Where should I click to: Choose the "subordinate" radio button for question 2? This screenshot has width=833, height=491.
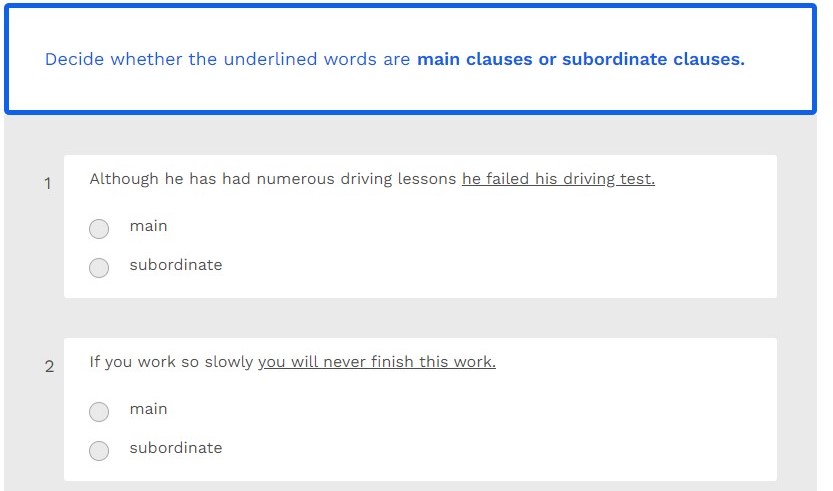pyautogui.click(x=99, y=451)
